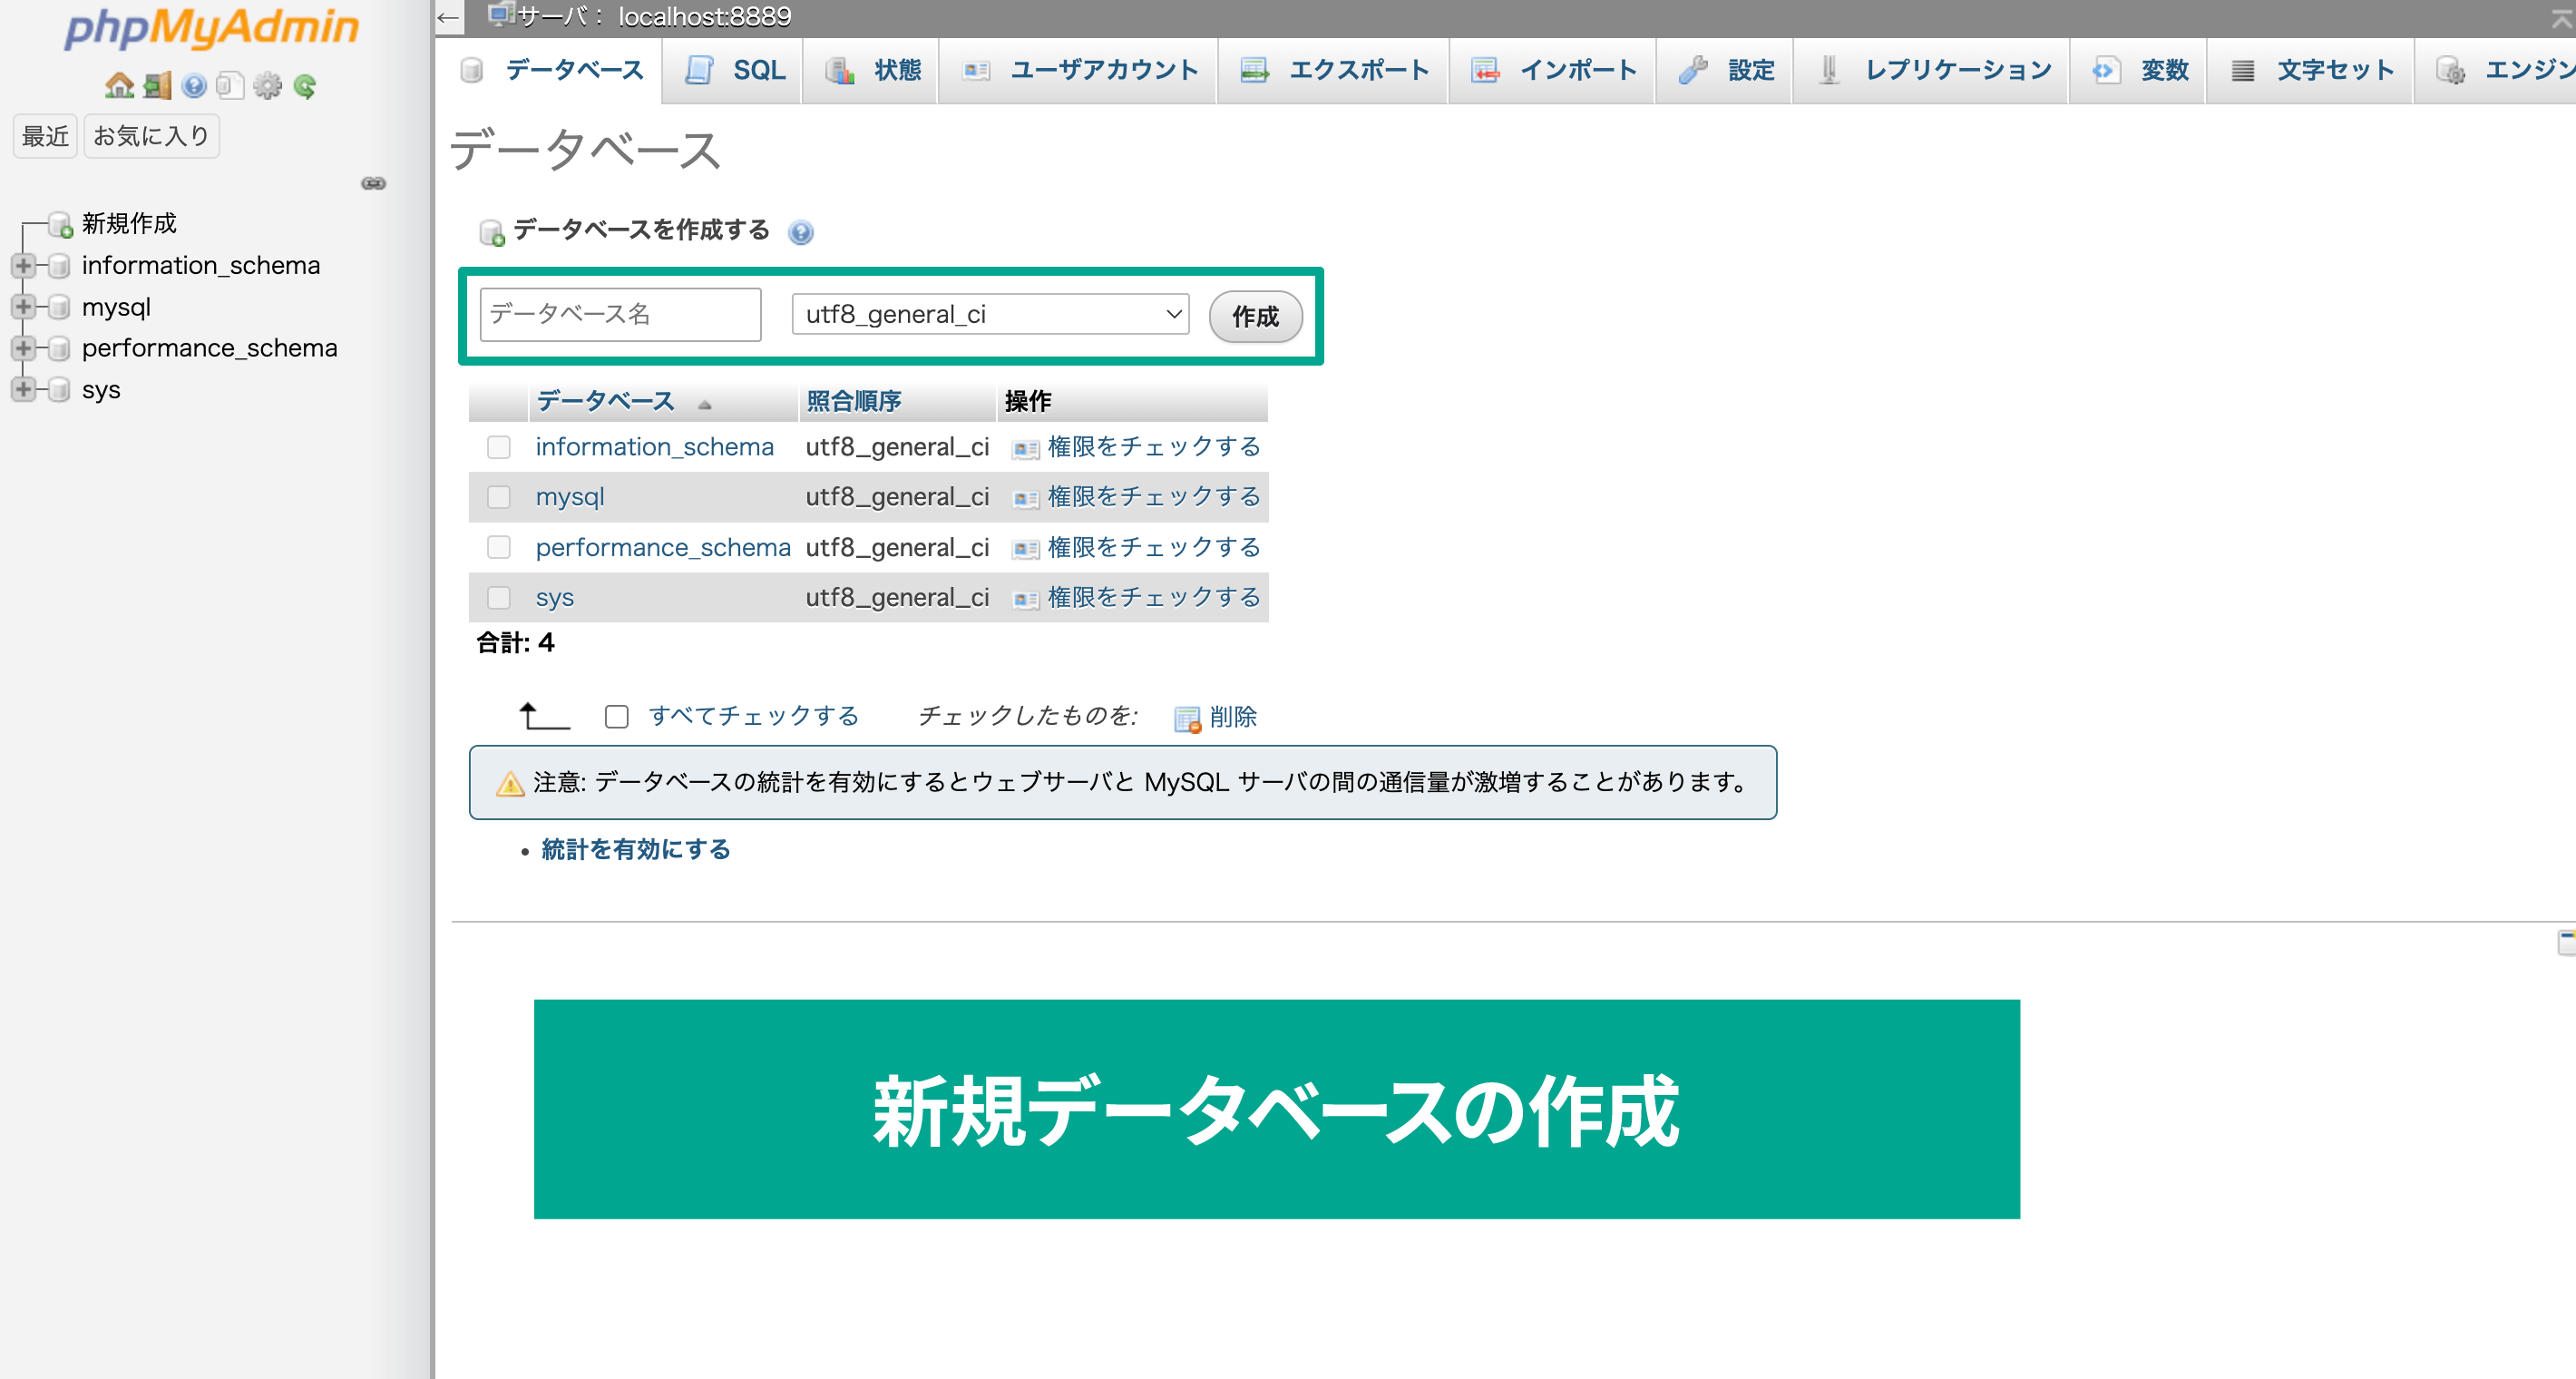Reload navigation panel with green refresh icon
Screen dimensions: 2576x1379
pyautogui.click(x=305, y=86)
